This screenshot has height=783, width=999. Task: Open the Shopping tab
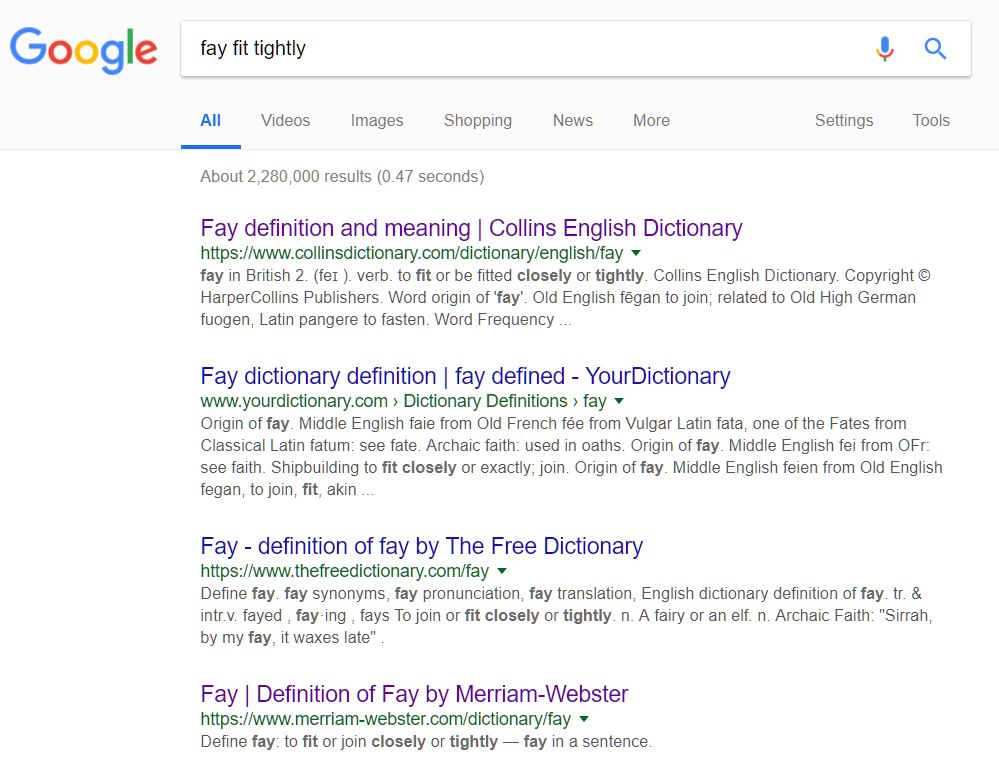click(x=478, y=120)
